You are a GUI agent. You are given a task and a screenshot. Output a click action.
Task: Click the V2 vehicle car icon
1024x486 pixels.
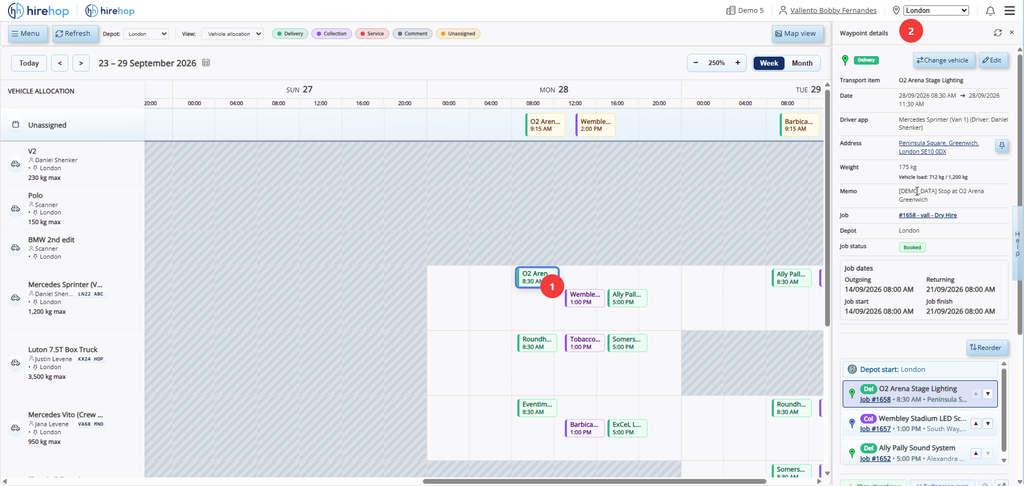click(x=15, y=164)
